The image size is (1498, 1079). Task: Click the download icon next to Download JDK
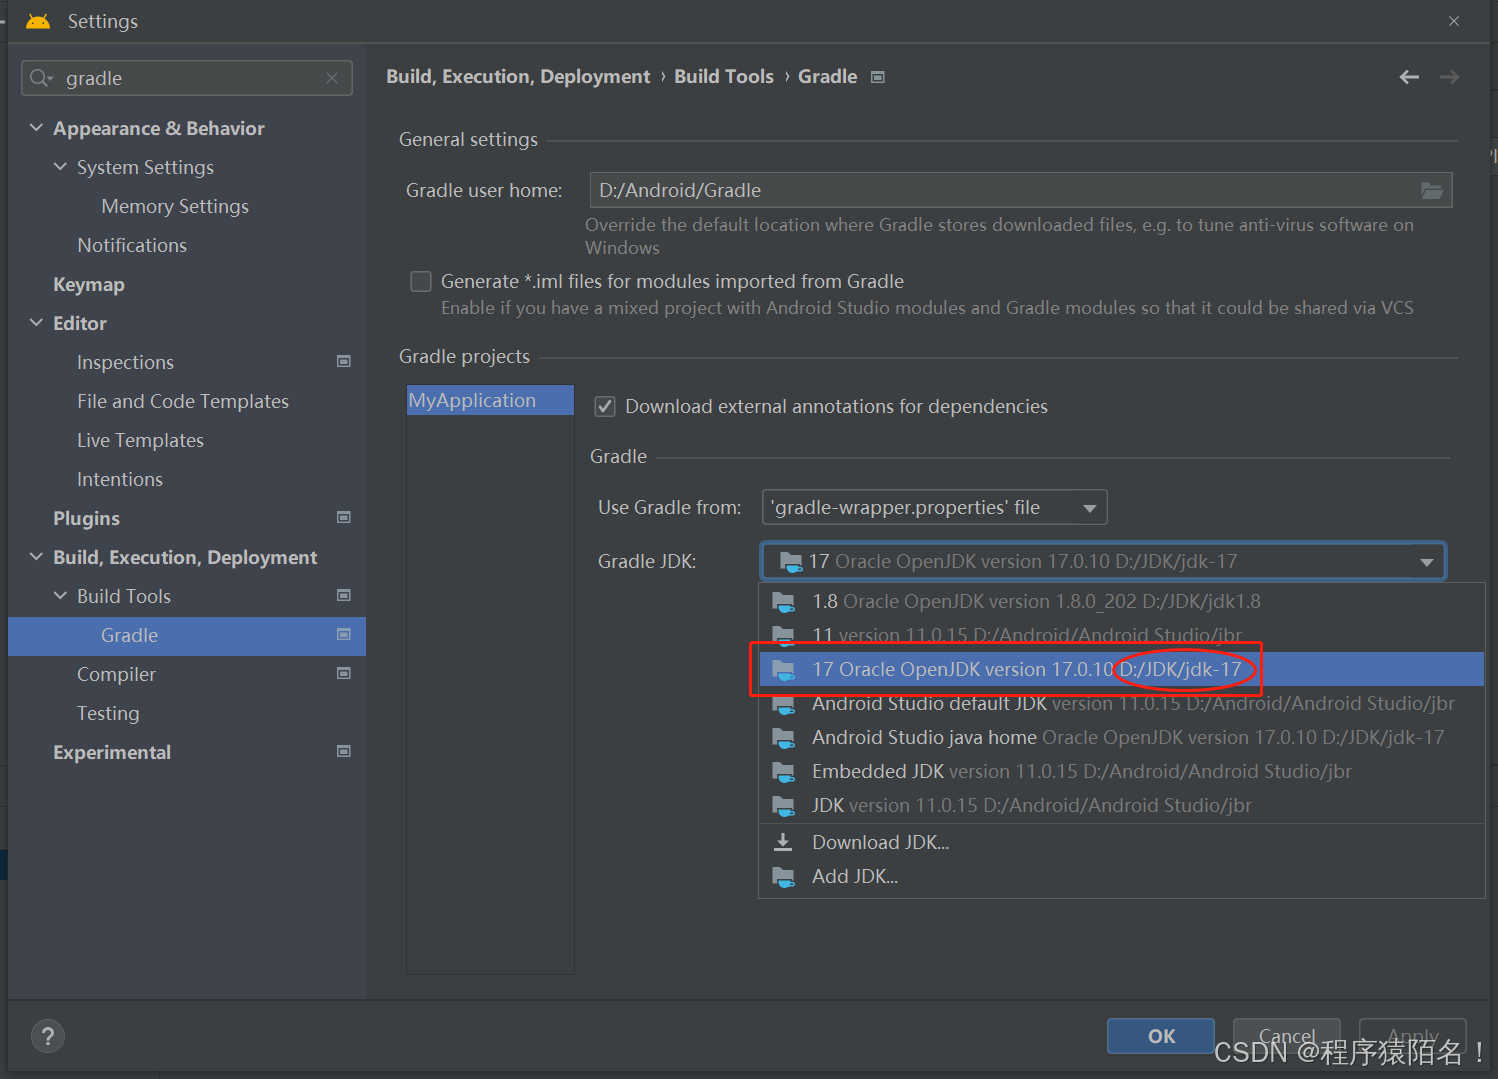784,842
